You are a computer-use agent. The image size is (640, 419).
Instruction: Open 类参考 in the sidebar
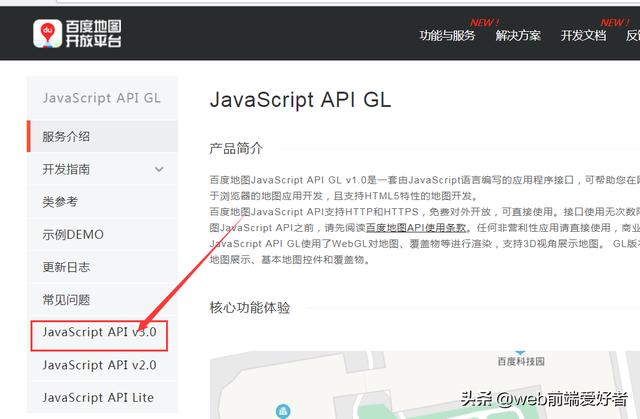(102, 202)
